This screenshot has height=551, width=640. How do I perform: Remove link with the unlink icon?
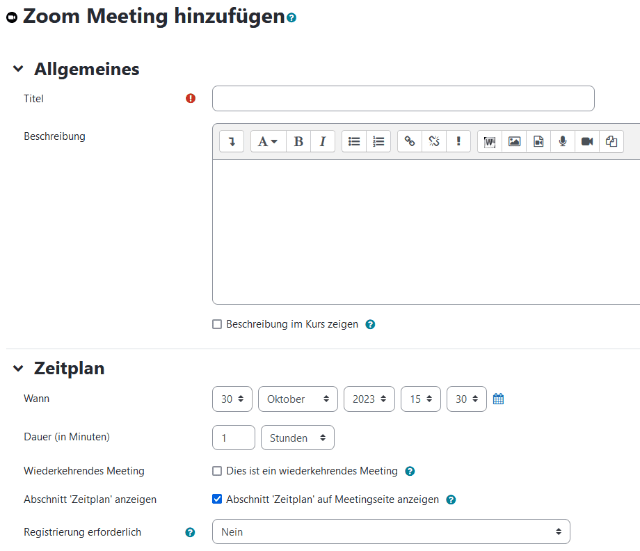(434, 142)
